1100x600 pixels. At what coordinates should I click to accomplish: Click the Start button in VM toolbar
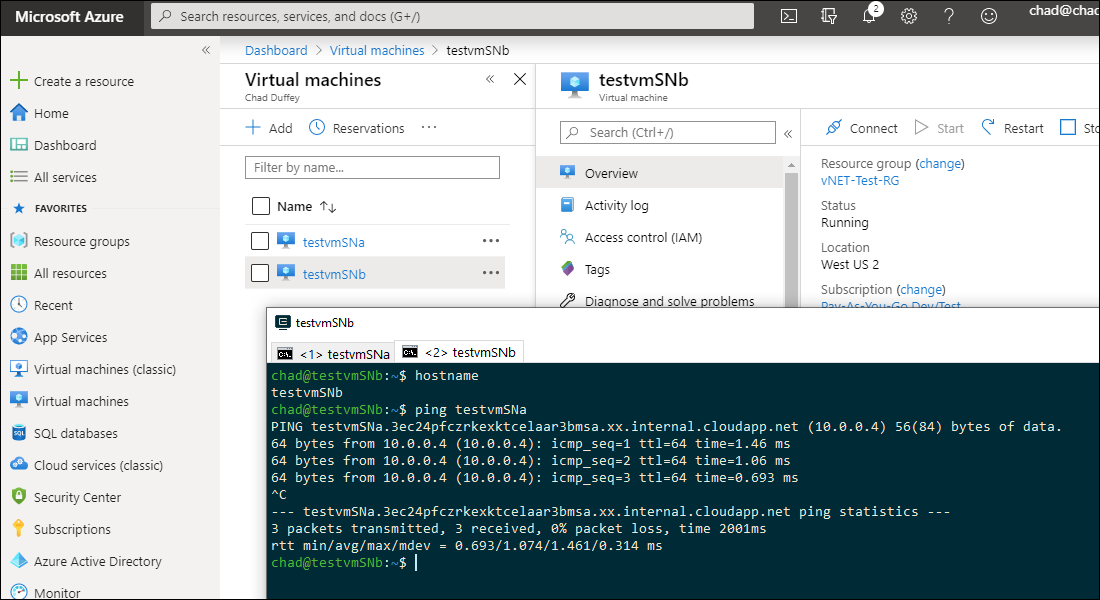pos(939,128)
